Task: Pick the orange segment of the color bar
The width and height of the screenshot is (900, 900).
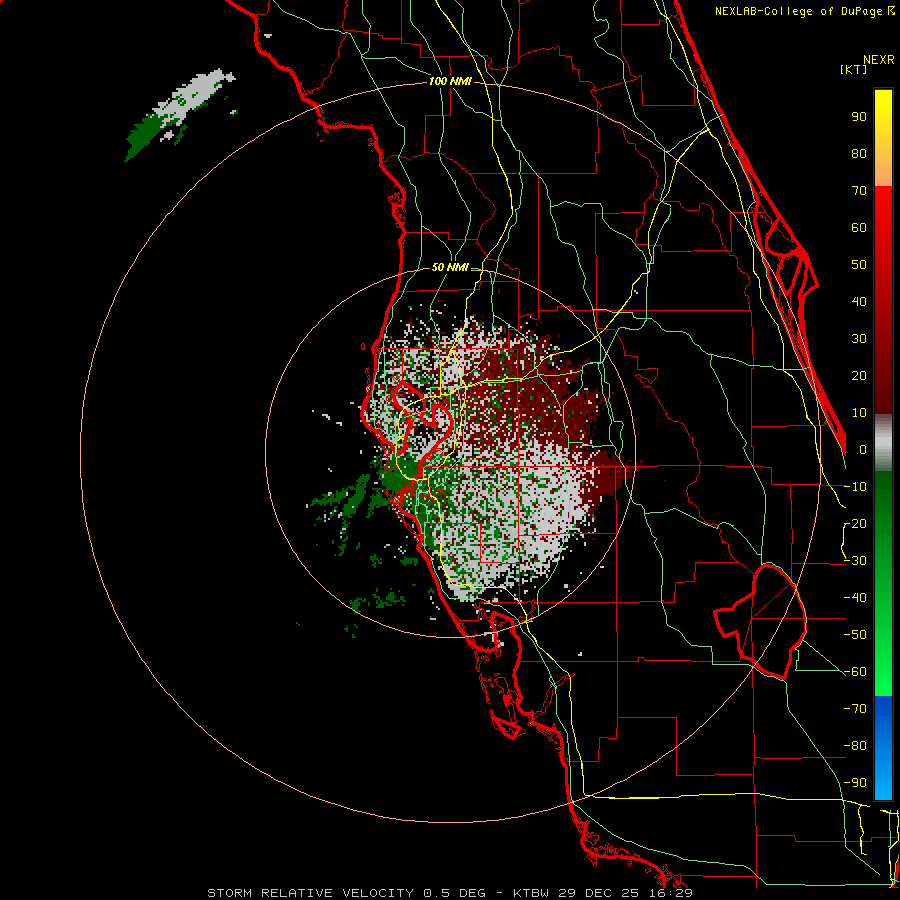Action: click(883, 167)
